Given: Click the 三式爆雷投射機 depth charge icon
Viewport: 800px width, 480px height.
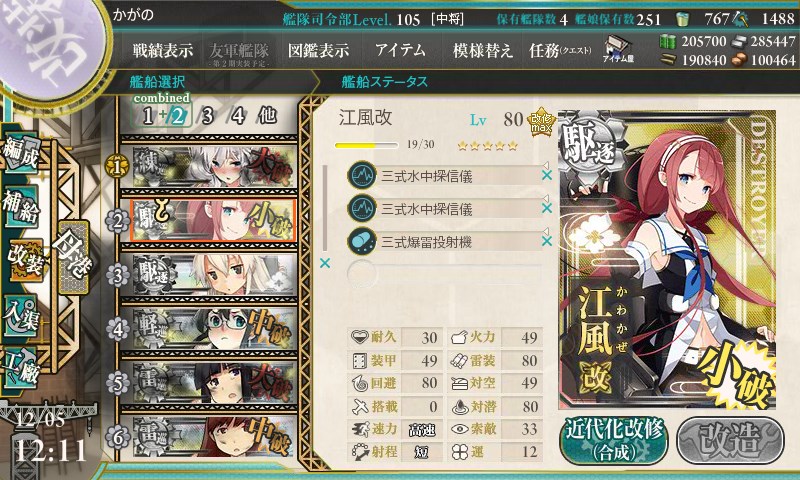Looking at the screenshot, I should pyautogui.click(x=362, y=241).
